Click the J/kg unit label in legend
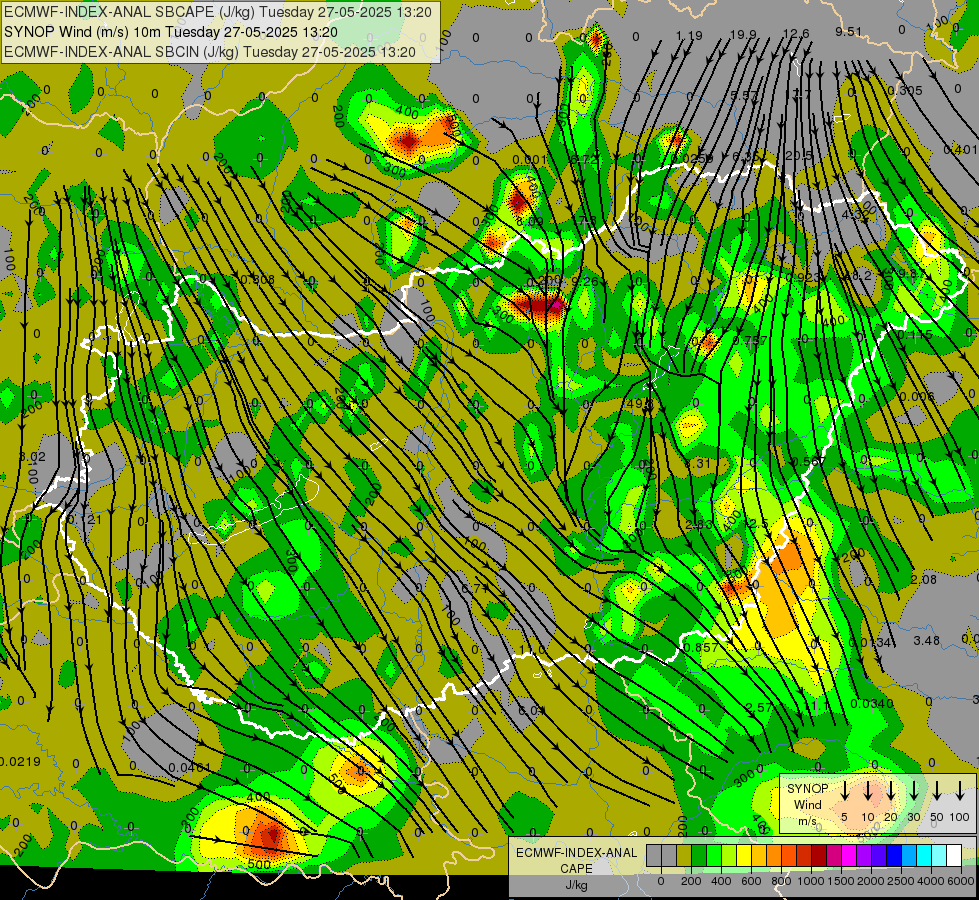This screenshot has width=979, height=900. [x=576, y=885]
